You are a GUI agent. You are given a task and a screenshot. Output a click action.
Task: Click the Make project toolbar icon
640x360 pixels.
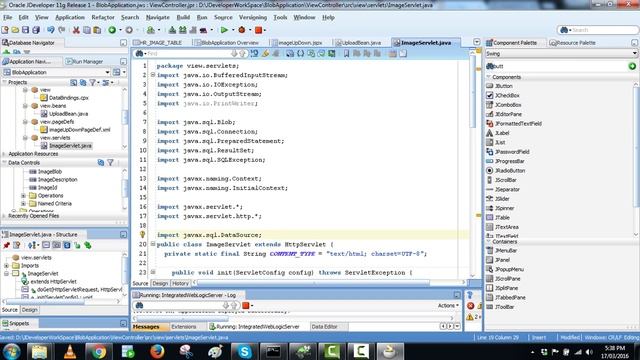tap(172, 30)
